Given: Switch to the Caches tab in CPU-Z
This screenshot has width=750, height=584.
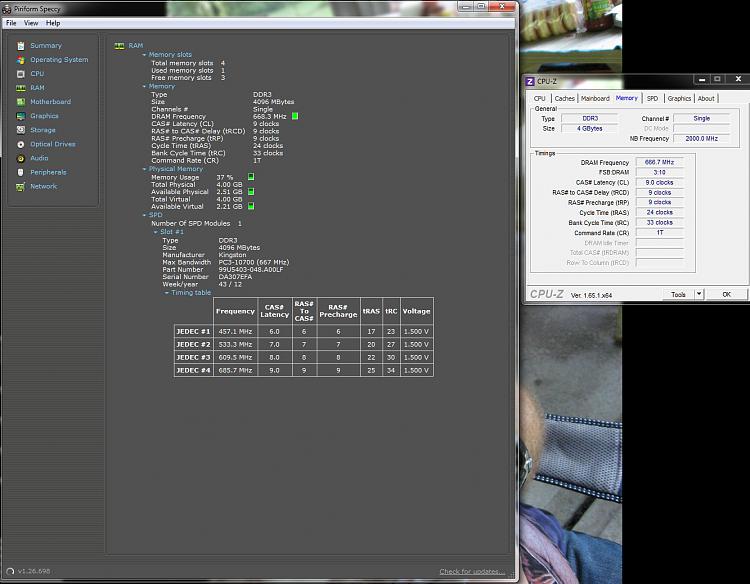Looking at the screenshot, I should pyautogui.click(x=564, y=99).
